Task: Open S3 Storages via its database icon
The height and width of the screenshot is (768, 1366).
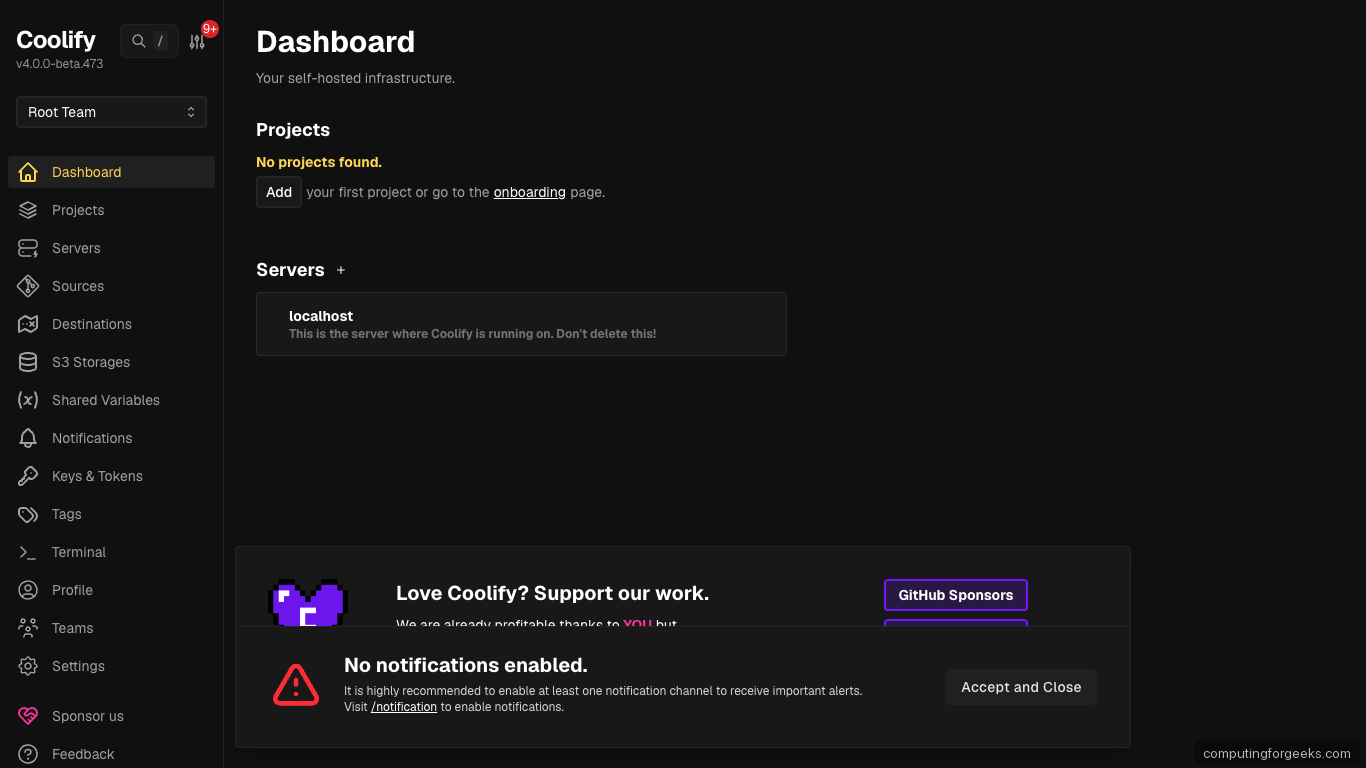Action: pos(28,362)
